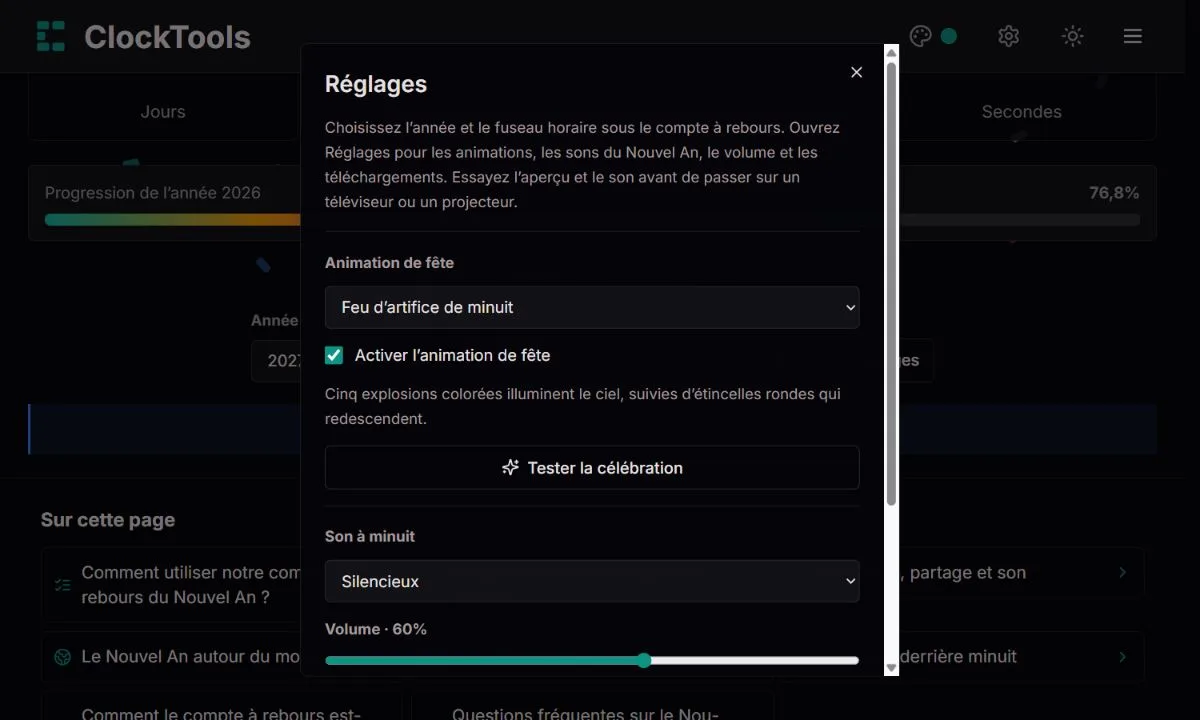This screenshot has height=720, width=1200.
Task: Click the "Sur cette page" heading
Action: click(x=108, y=520)
